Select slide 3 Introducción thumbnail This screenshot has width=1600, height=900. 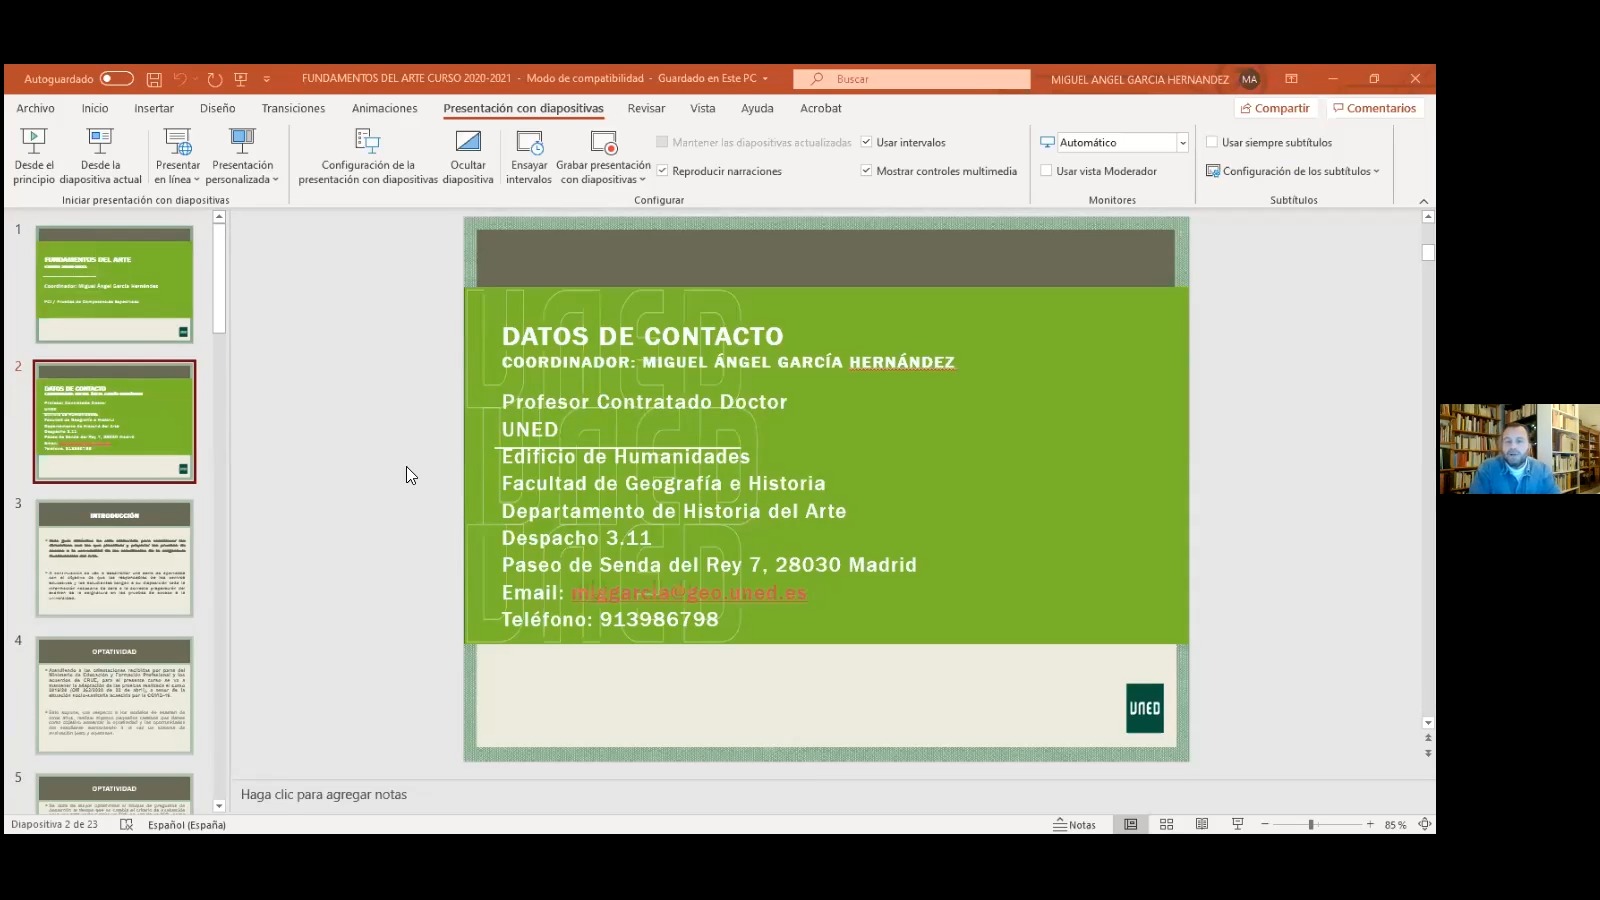click(115, 558)
